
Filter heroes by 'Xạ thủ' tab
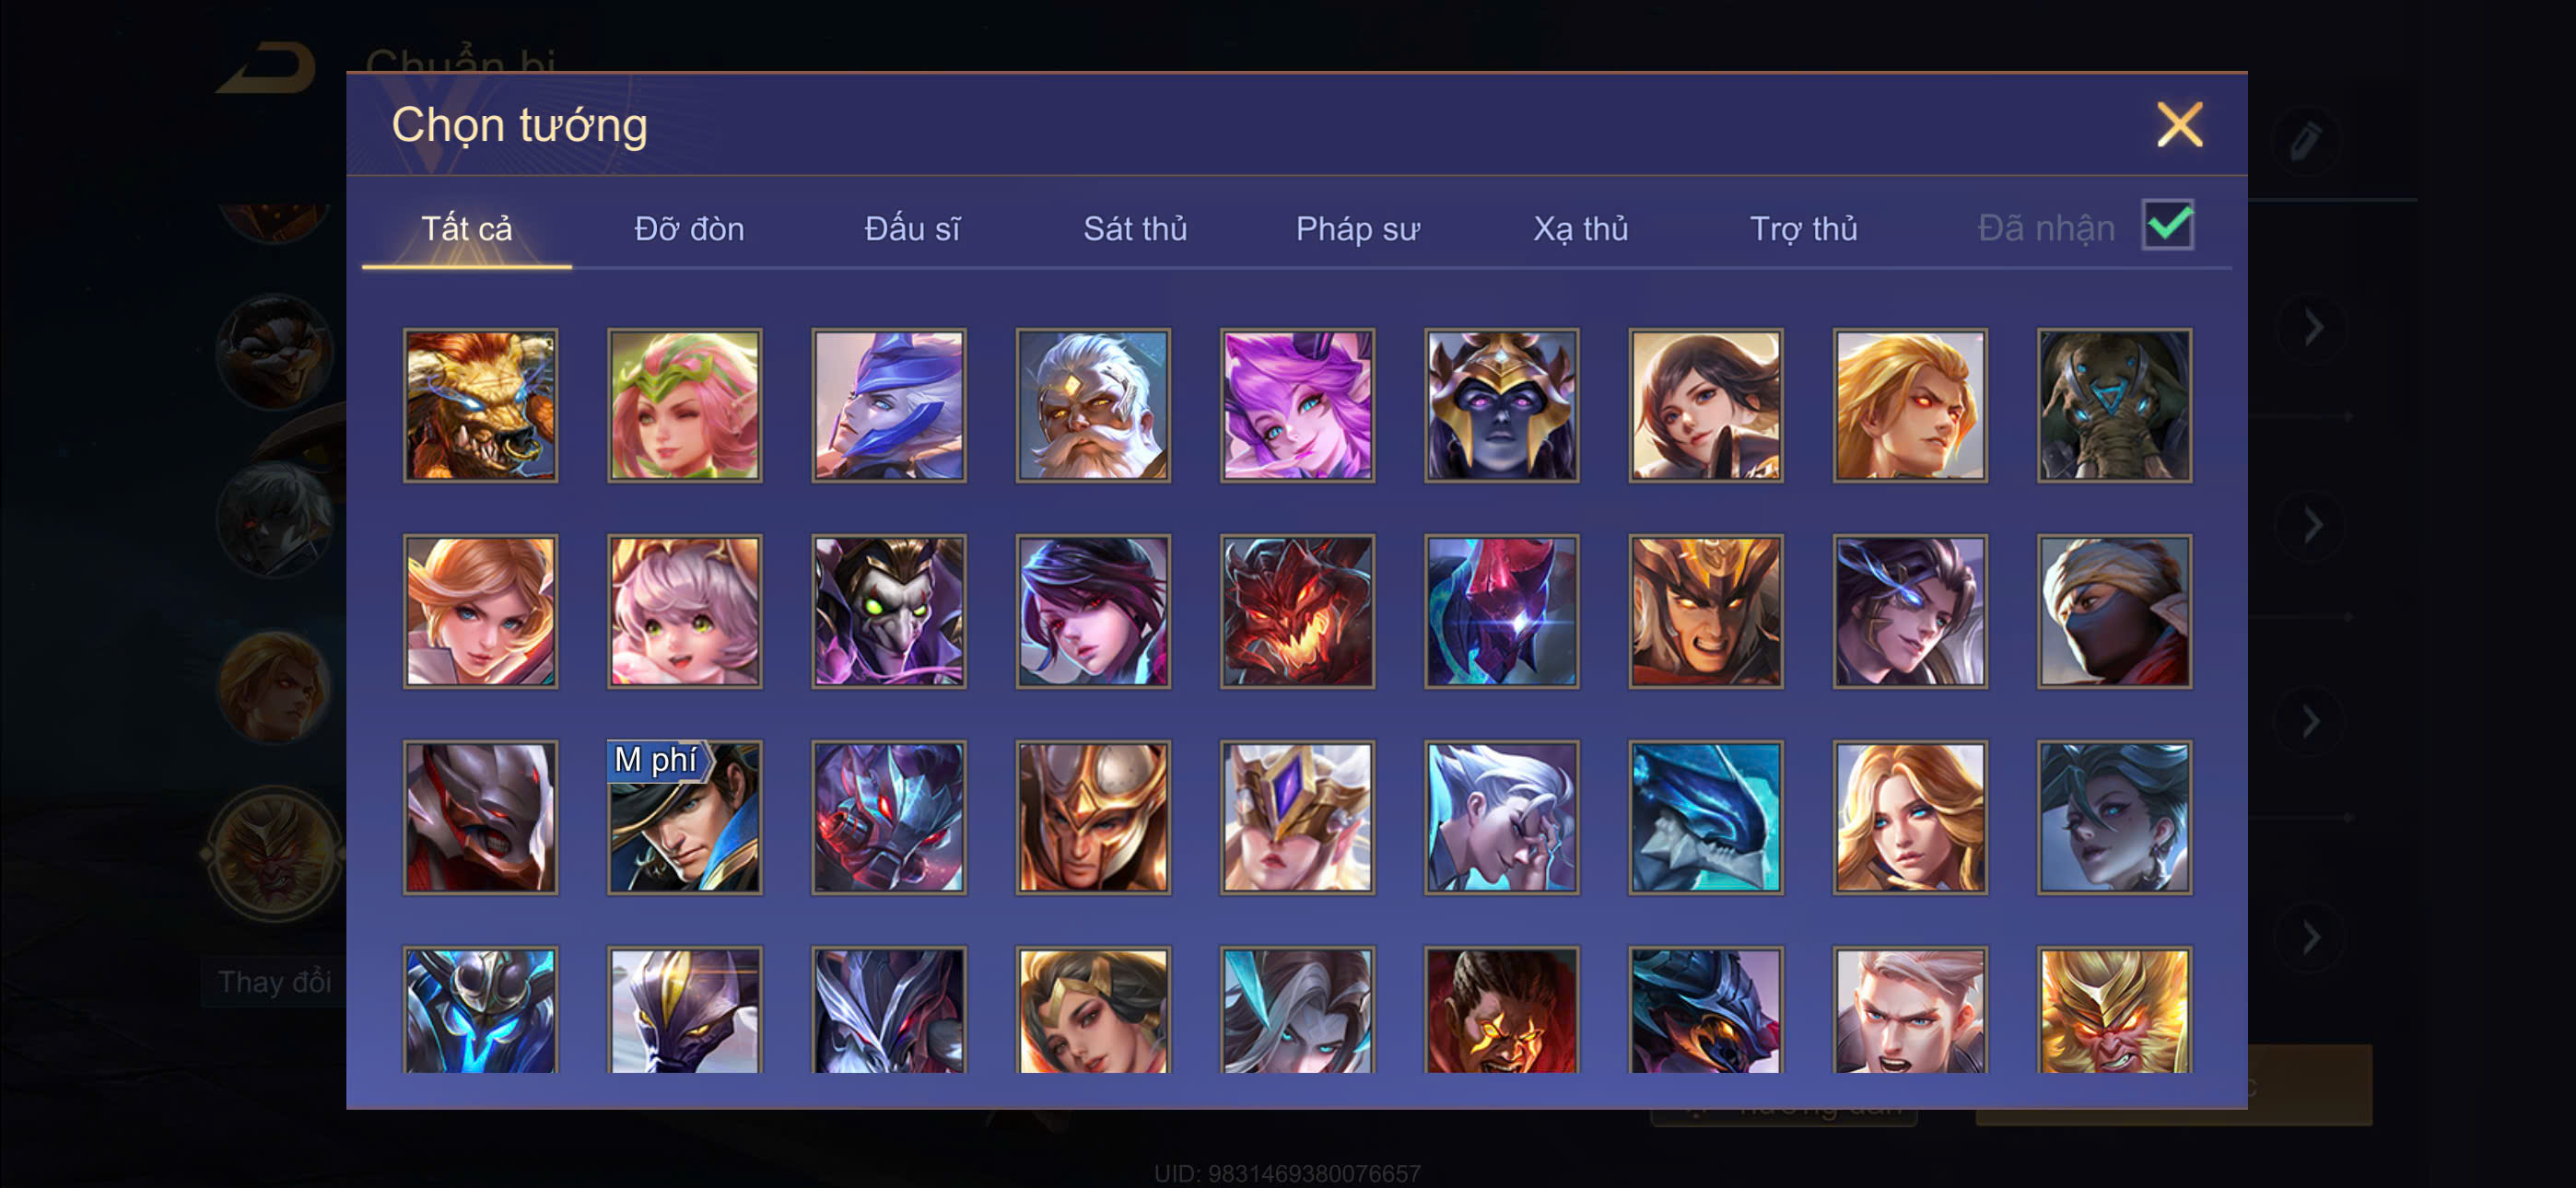point(1580,229)
